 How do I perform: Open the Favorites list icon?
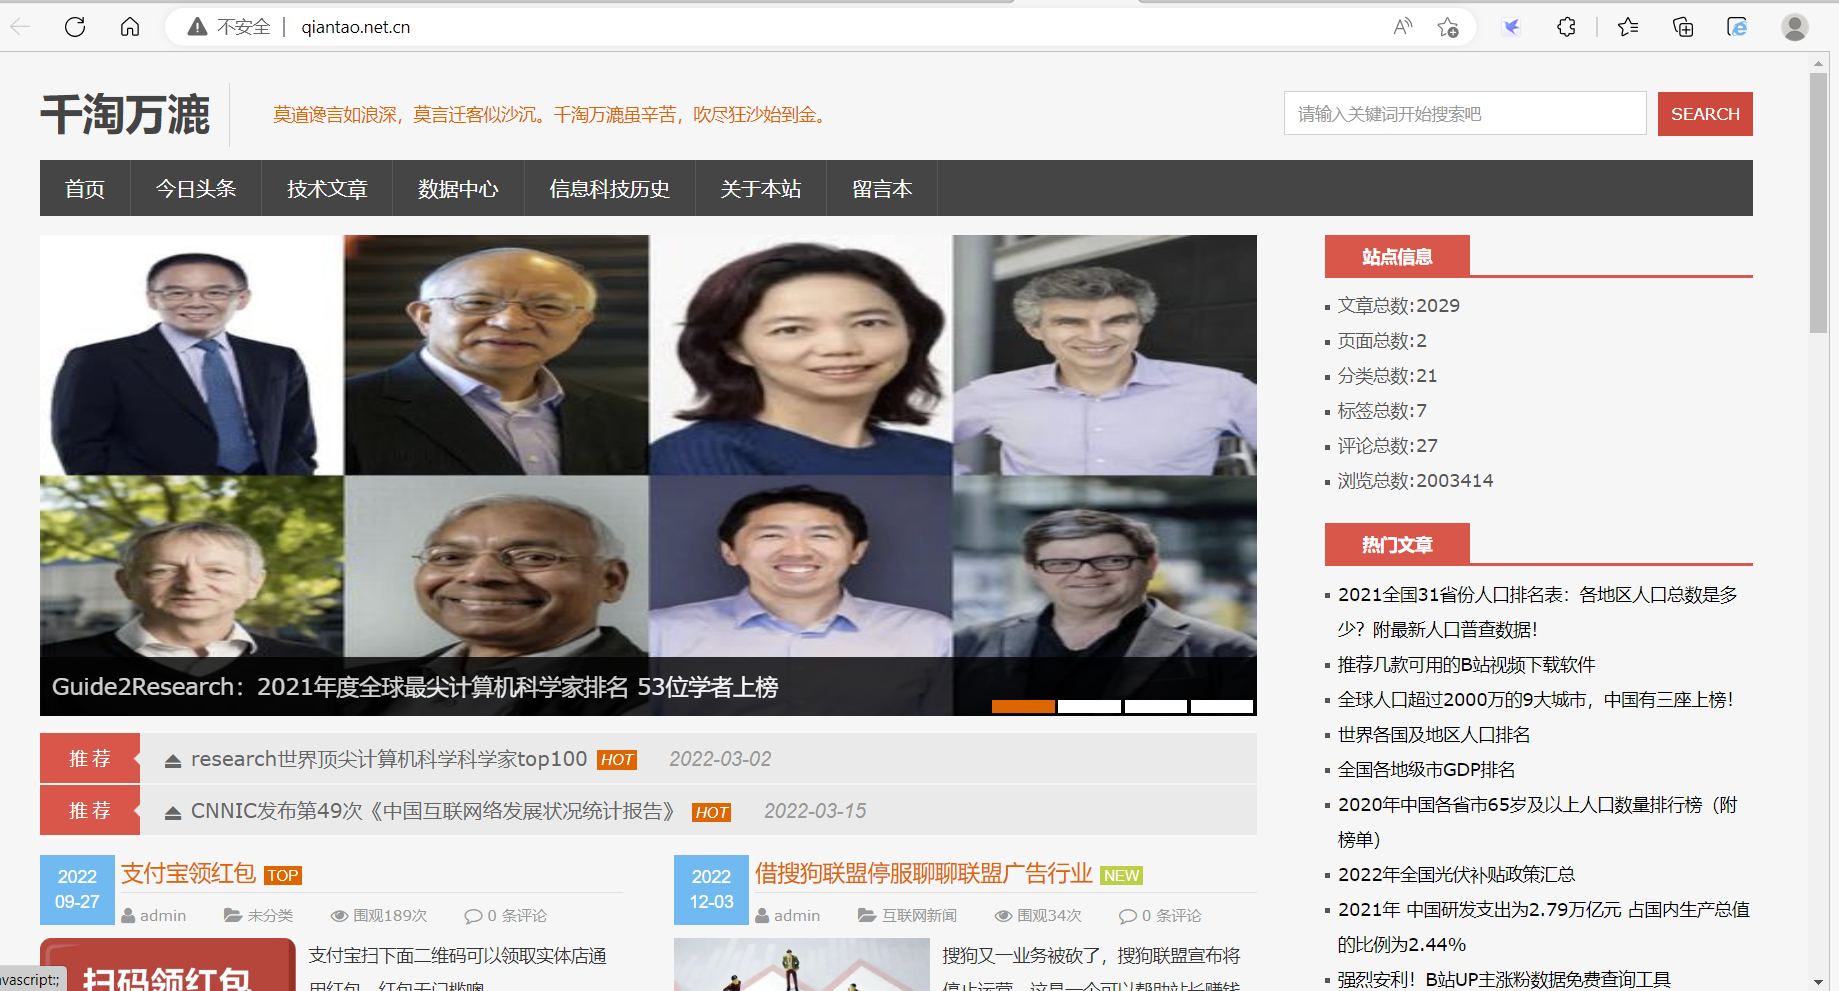pyautogui.click(x=1628, y=27)
